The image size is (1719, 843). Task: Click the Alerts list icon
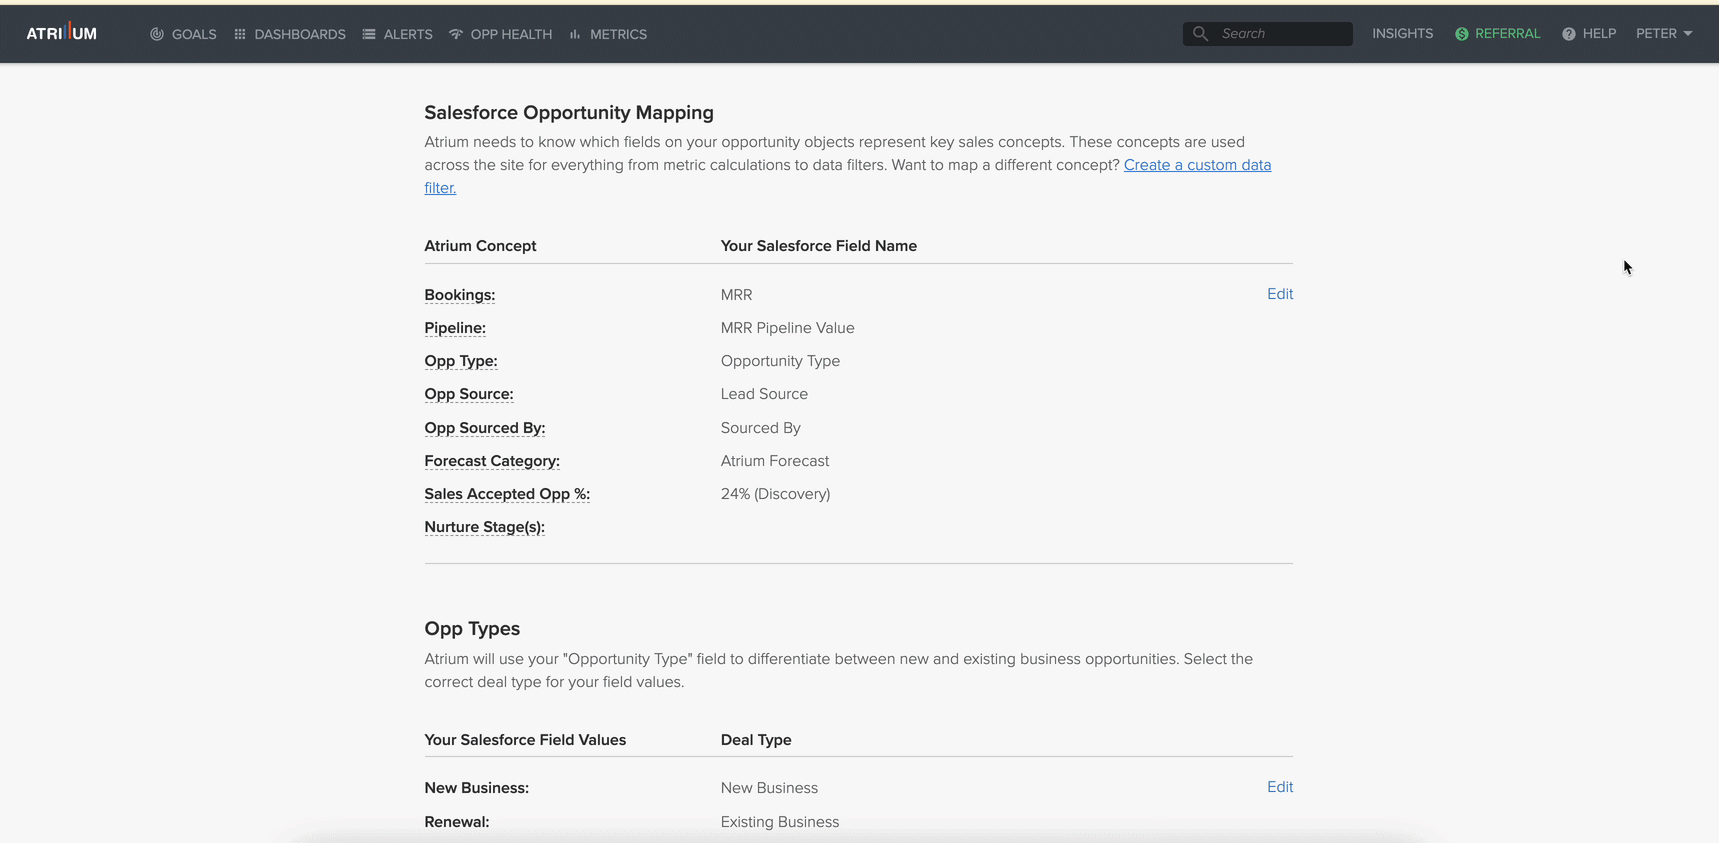369,34
